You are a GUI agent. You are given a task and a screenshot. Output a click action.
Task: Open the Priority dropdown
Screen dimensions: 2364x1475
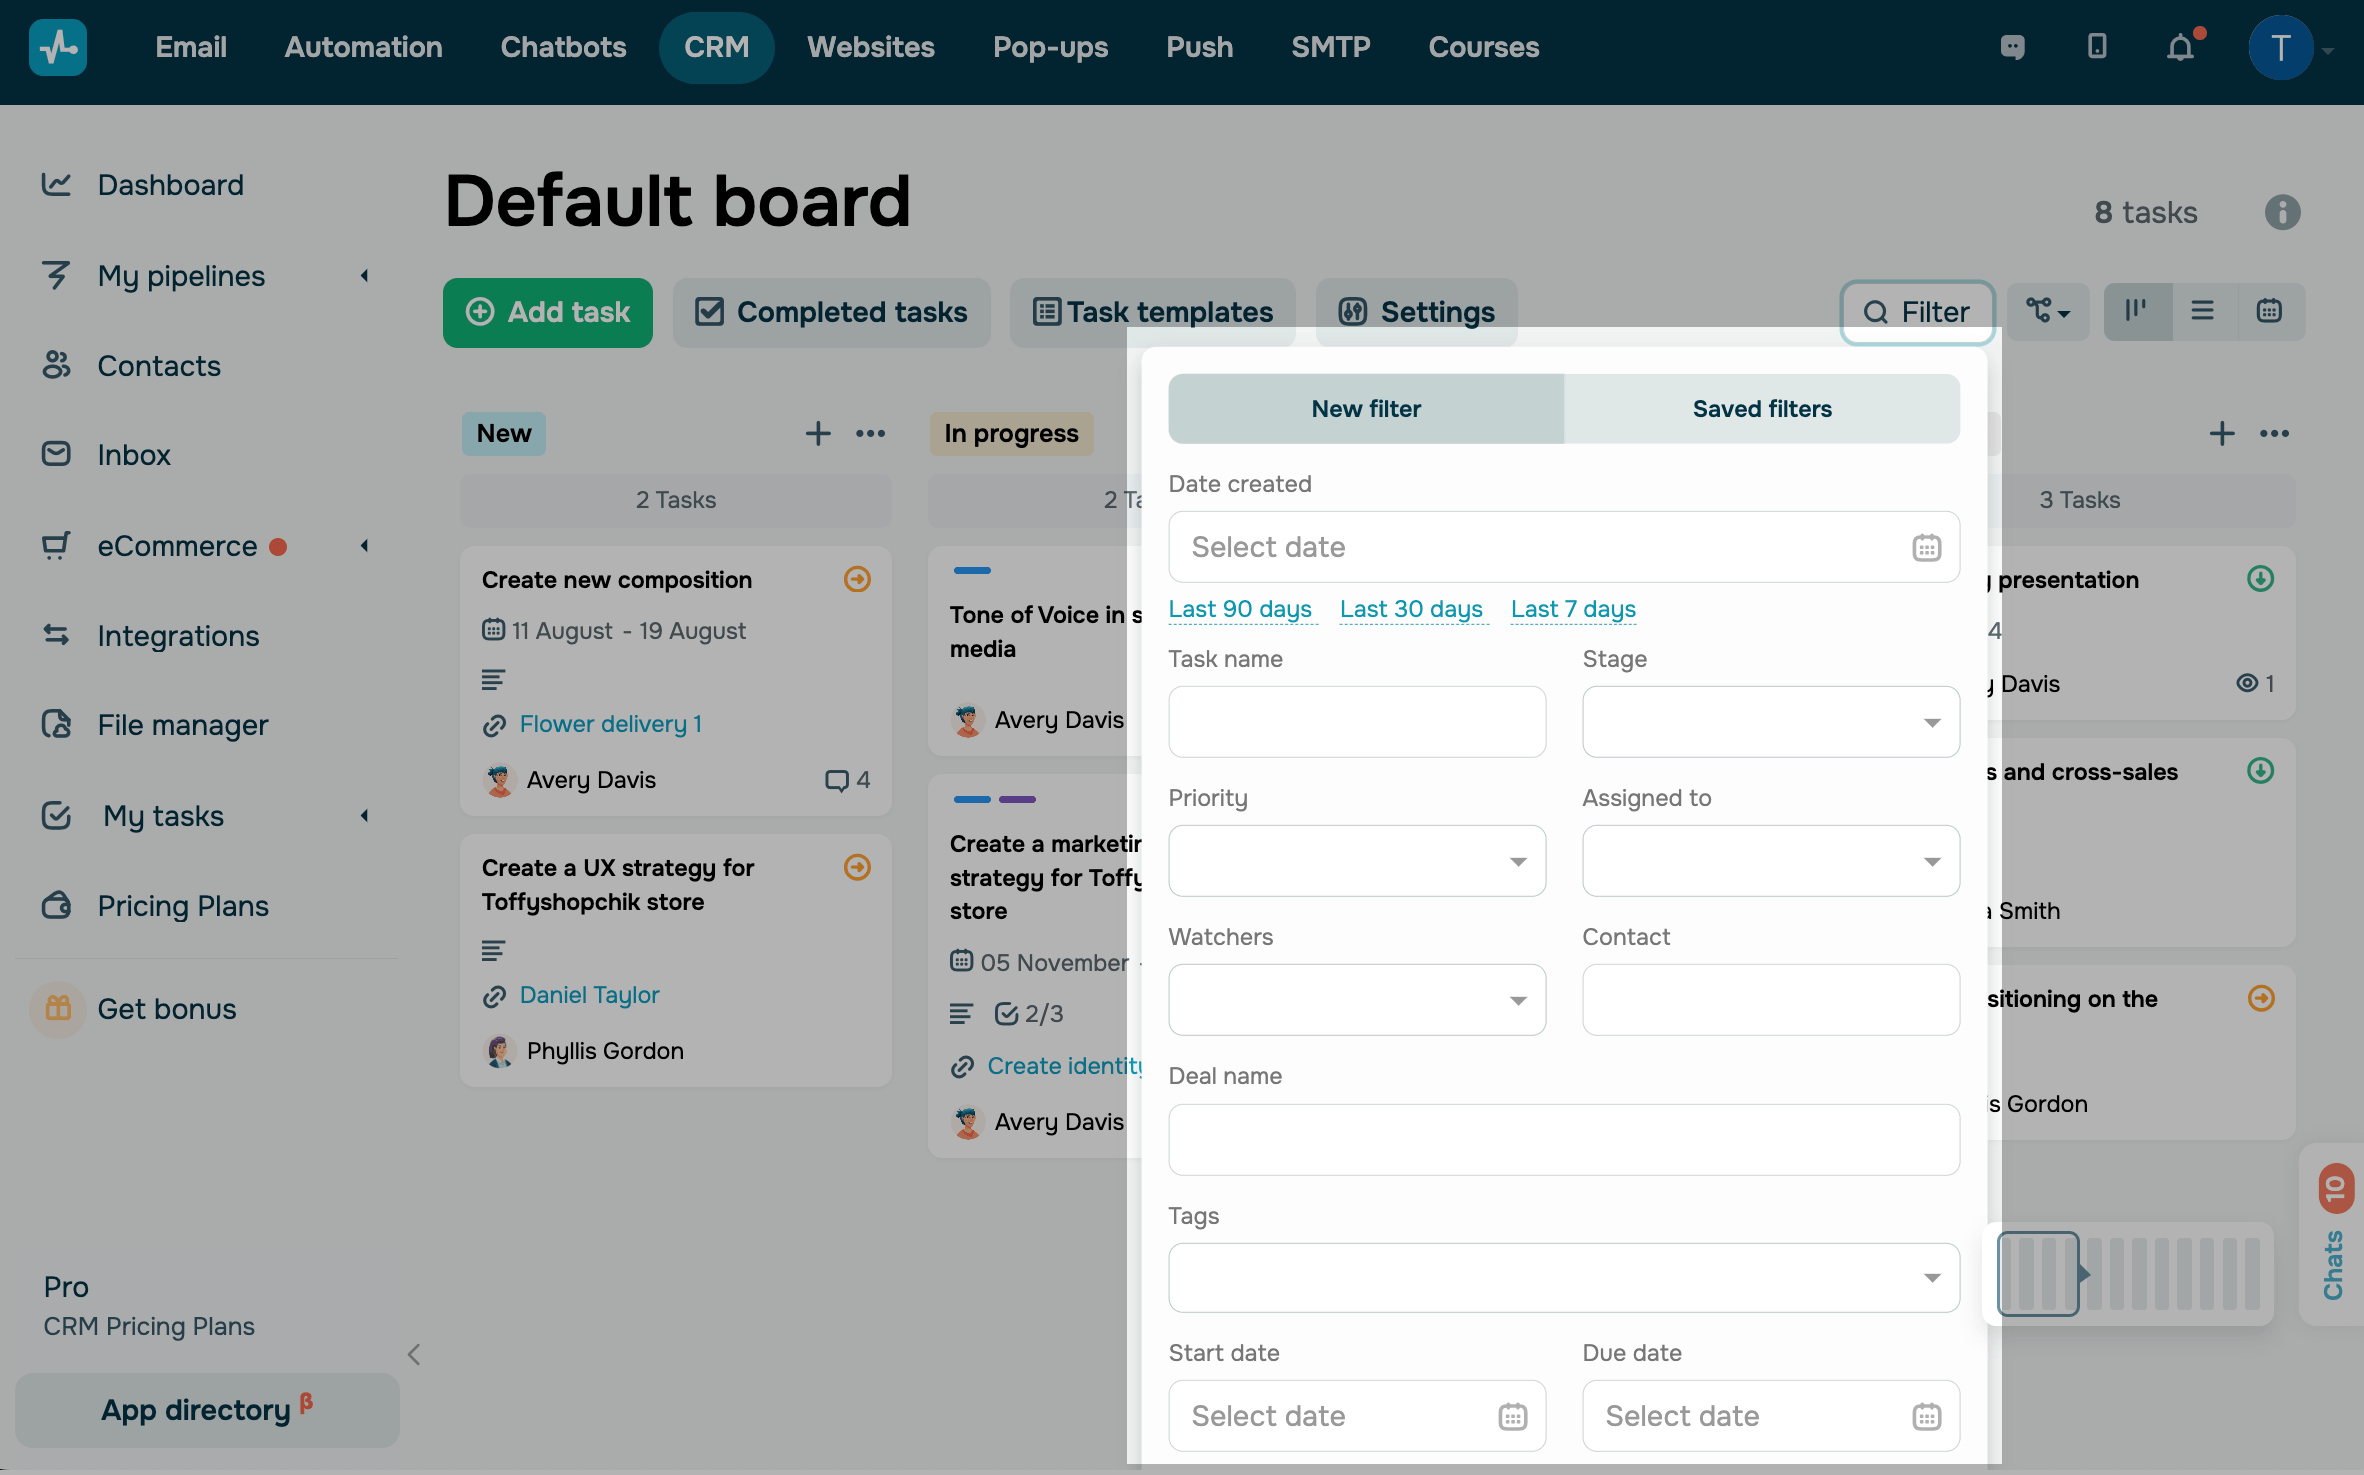(1356, 861)
